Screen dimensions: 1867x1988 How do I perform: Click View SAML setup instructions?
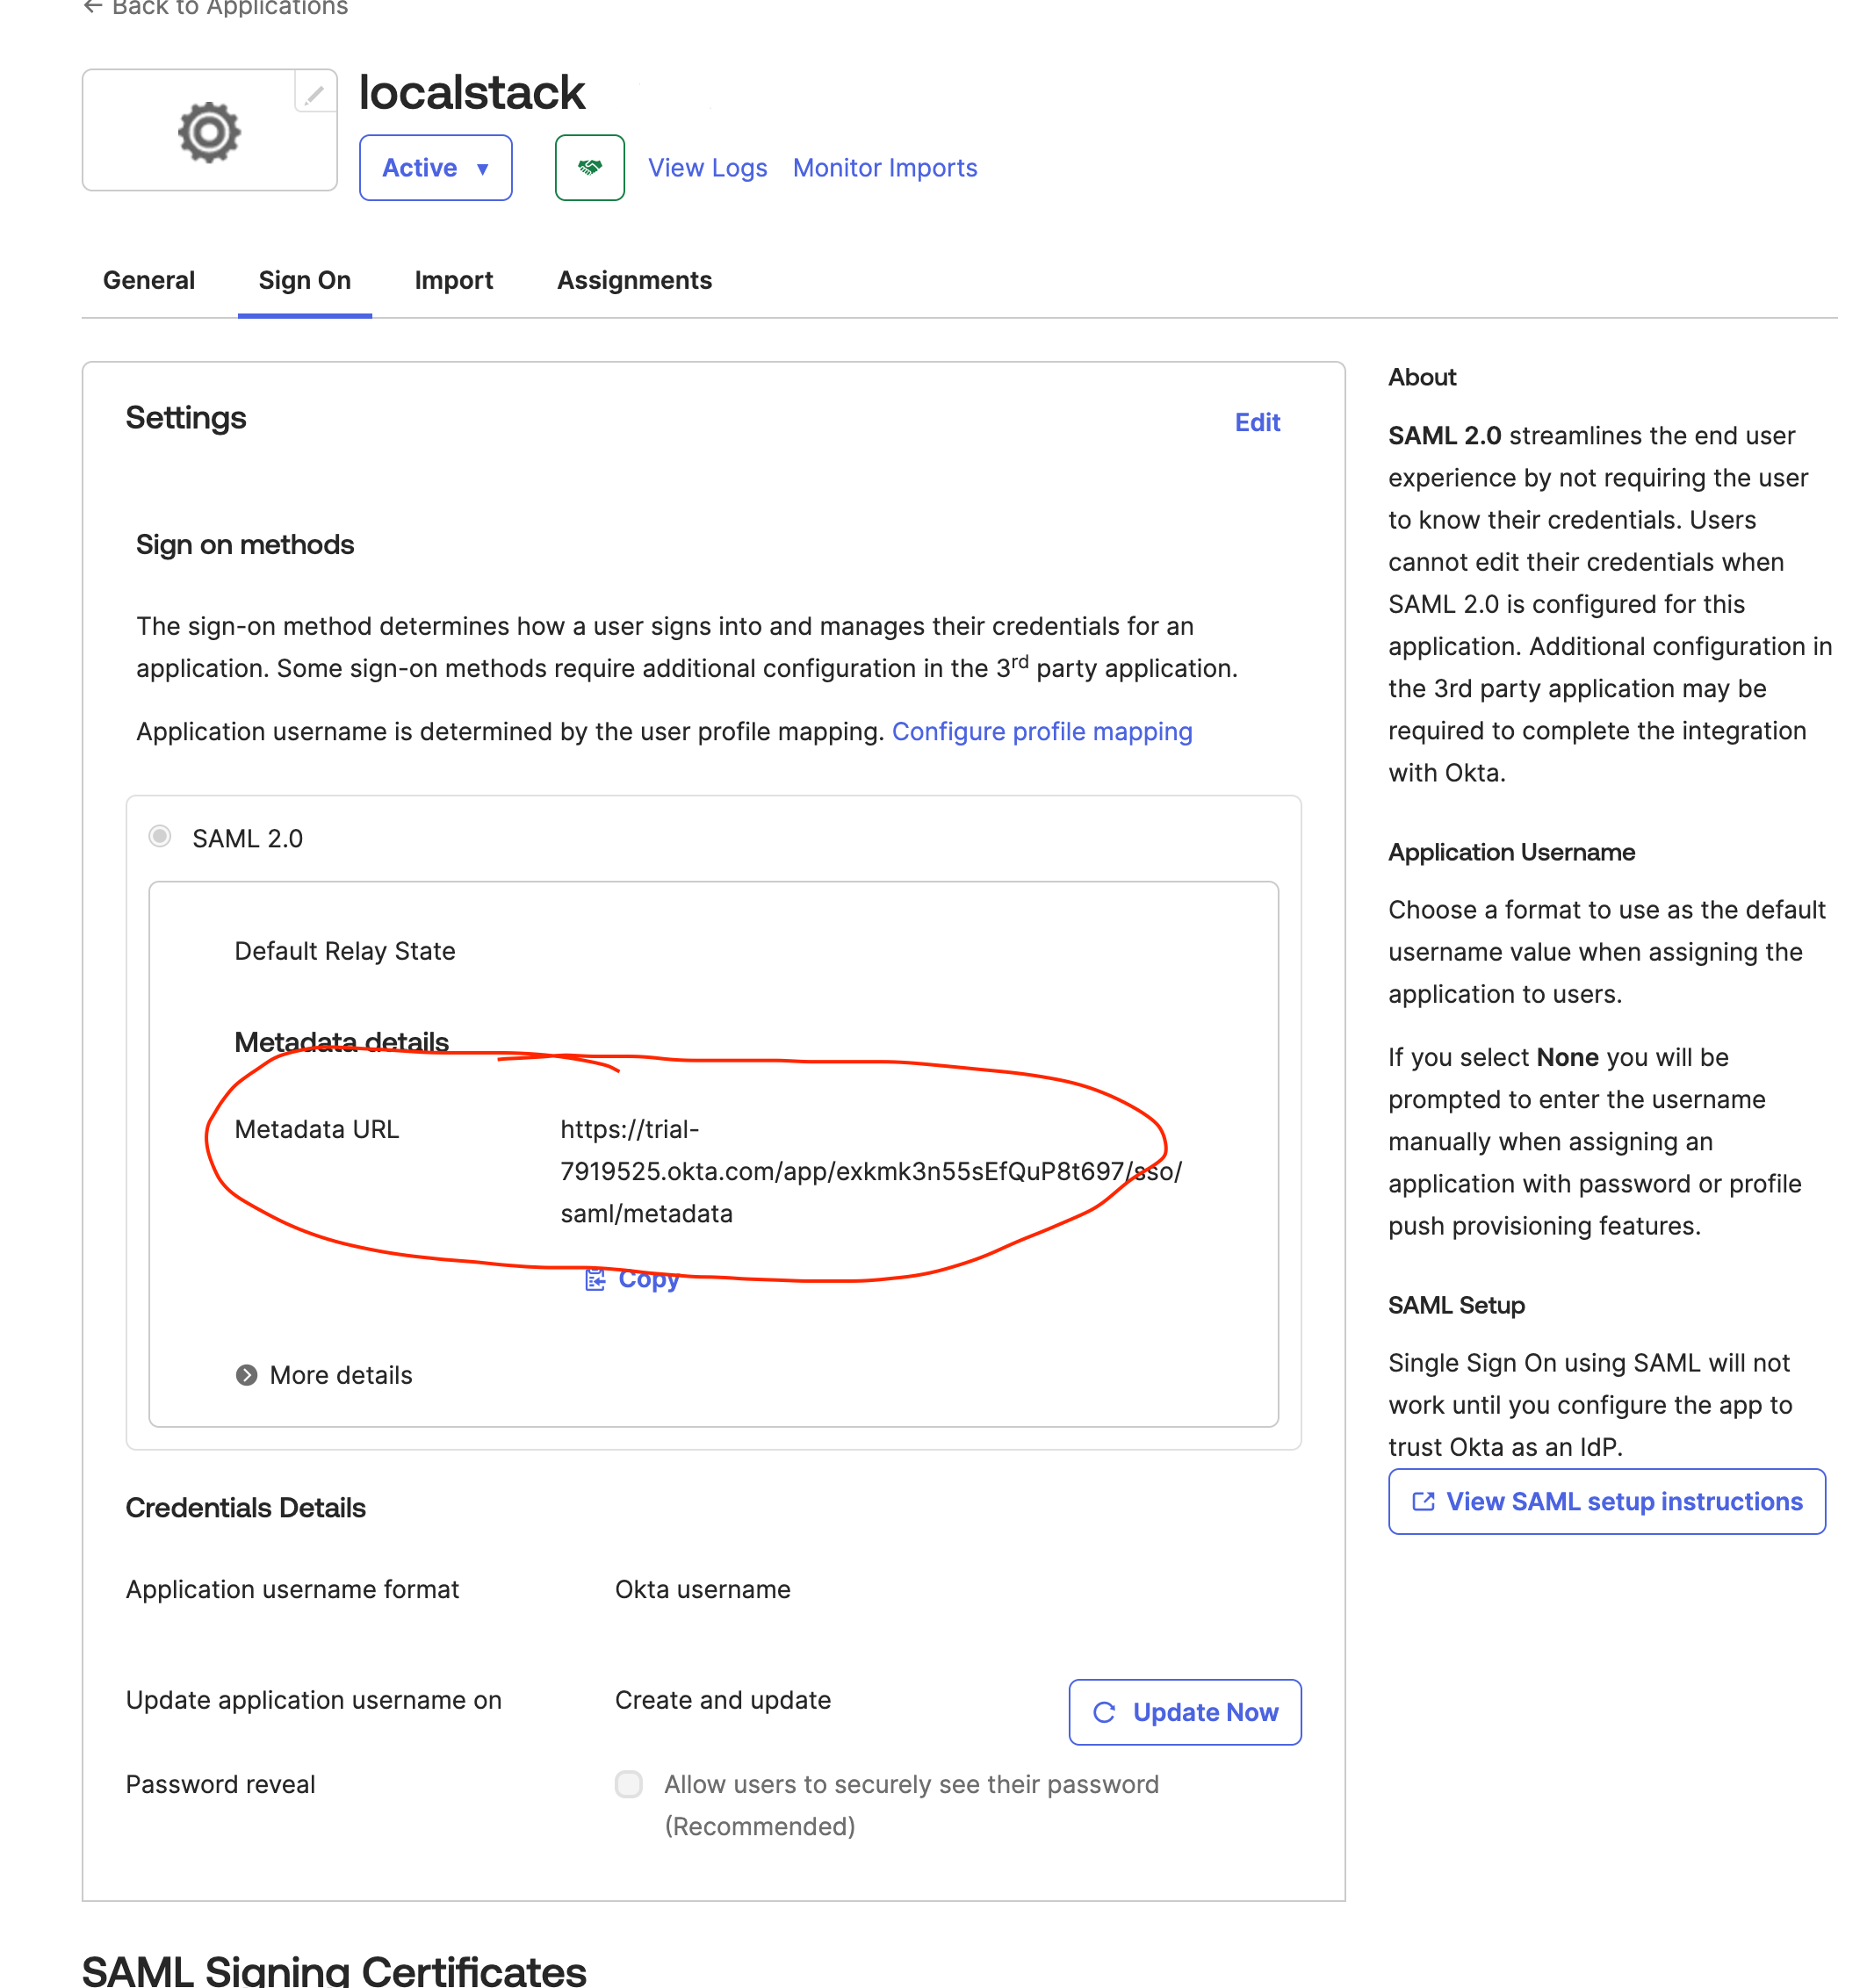(1605, 1501)
